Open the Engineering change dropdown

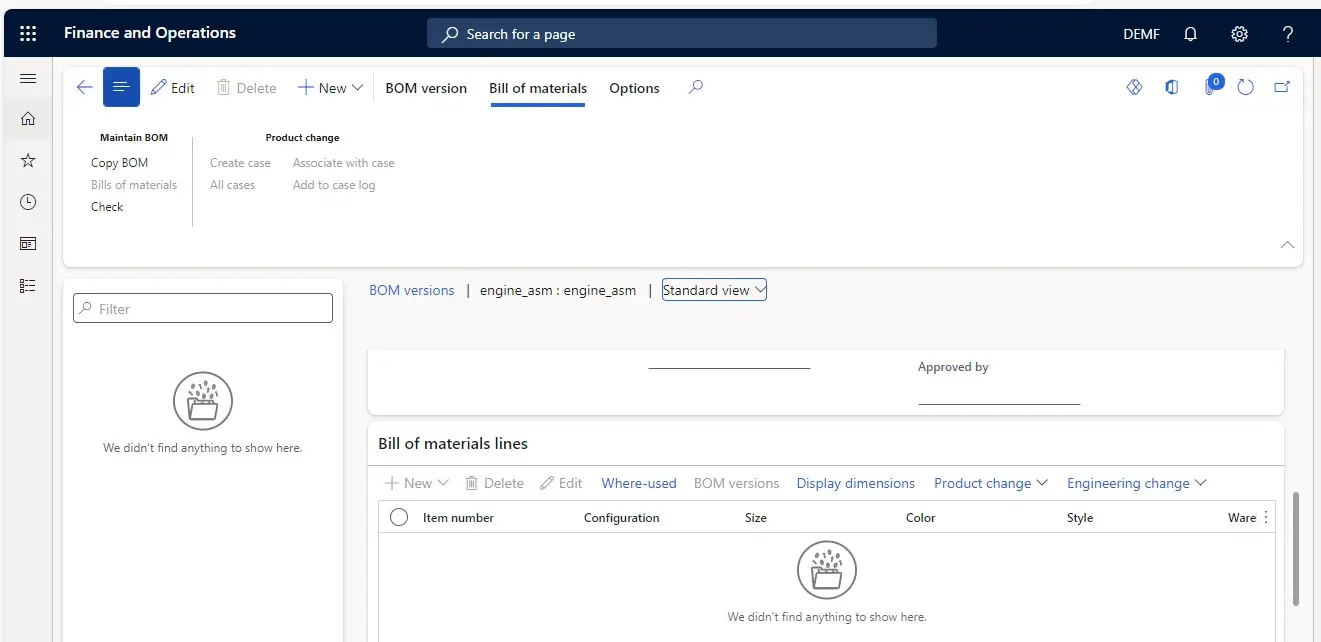[x=1136, y=483]
